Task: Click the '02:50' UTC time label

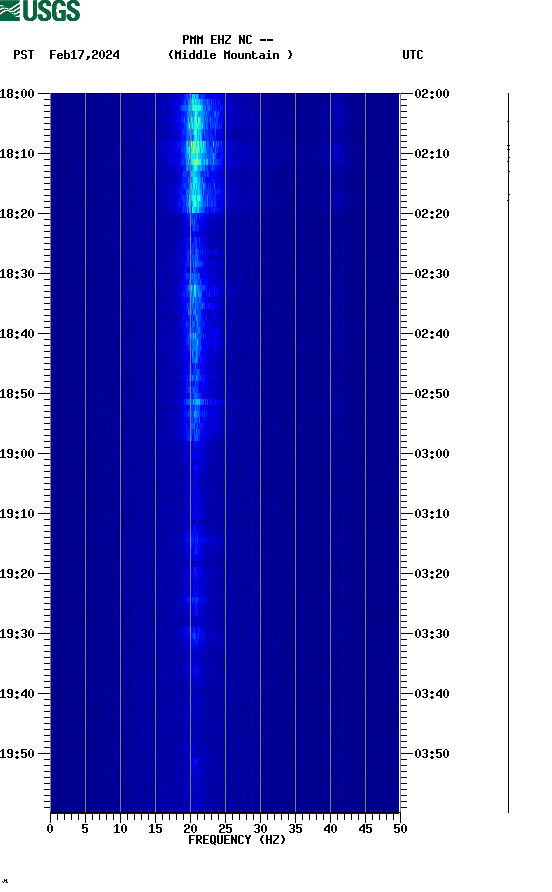Action: pos(432,394)
